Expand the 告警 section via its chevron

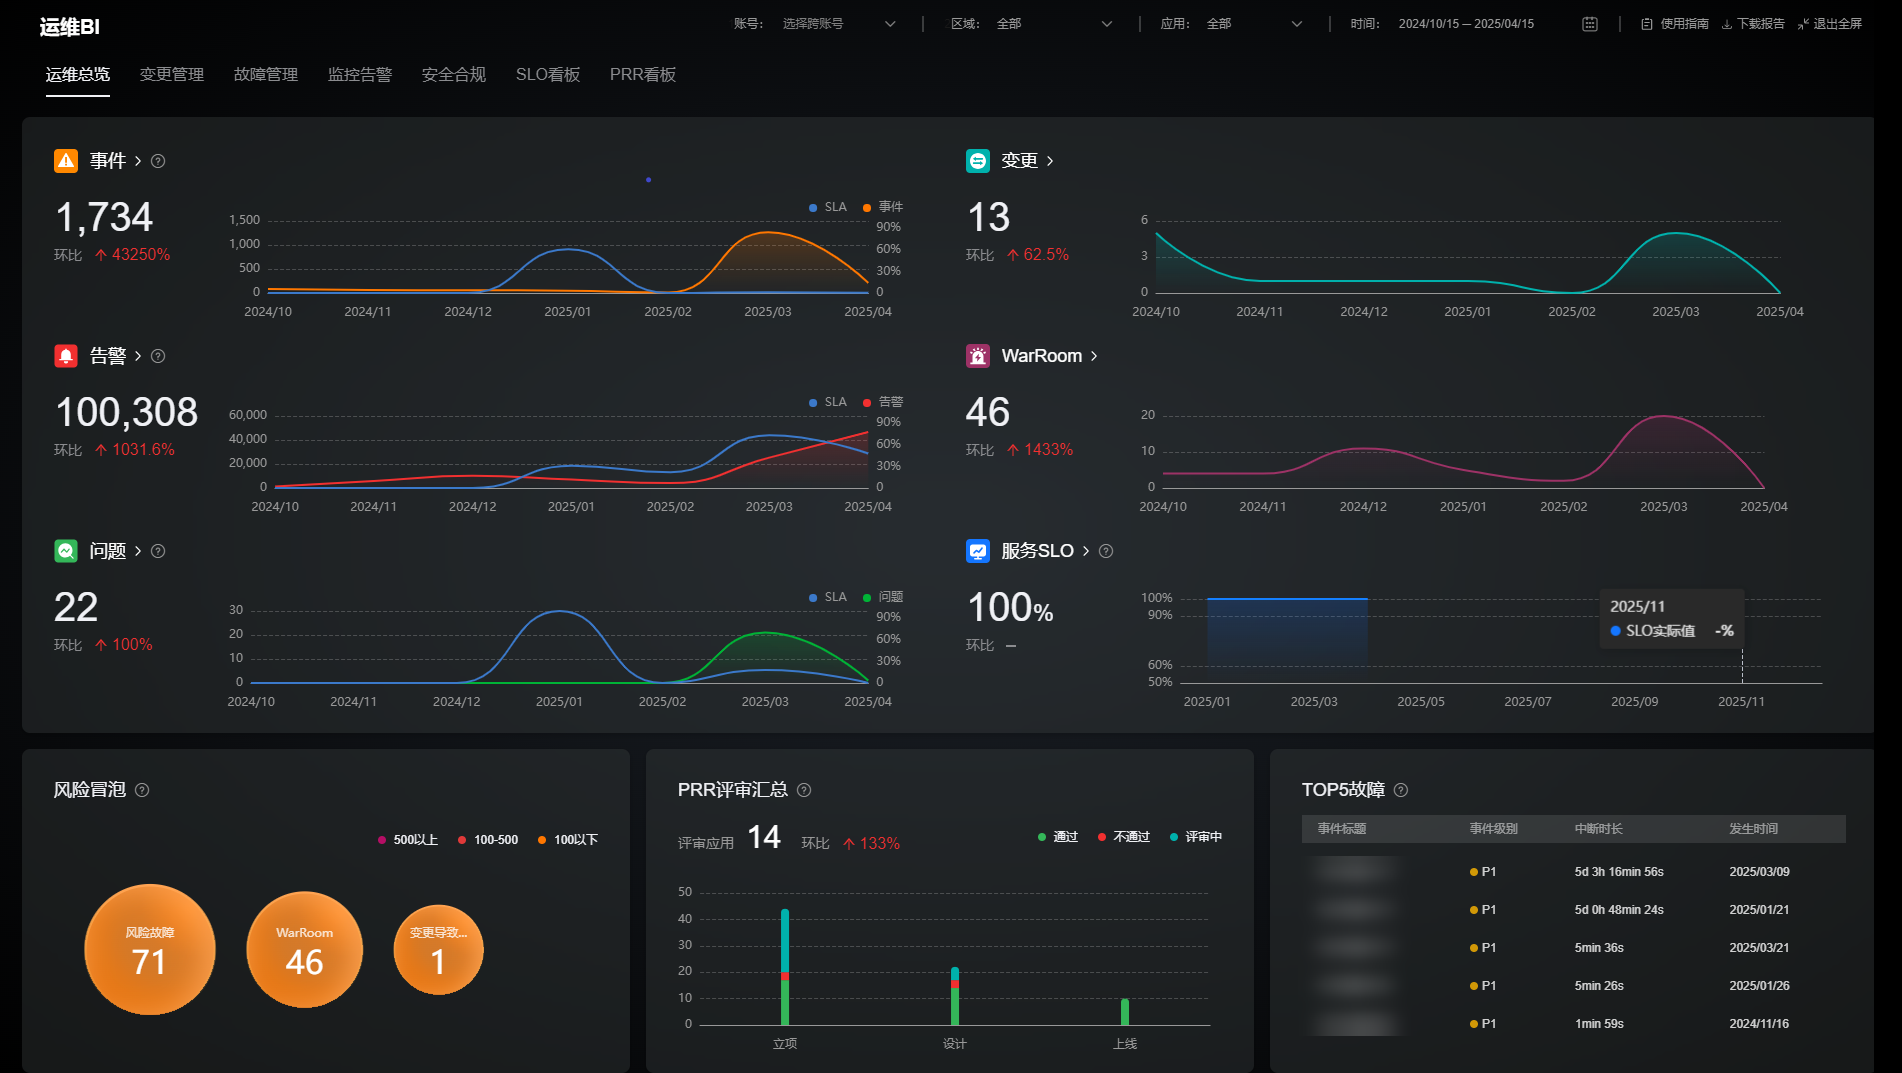click(x=138, y=356)
